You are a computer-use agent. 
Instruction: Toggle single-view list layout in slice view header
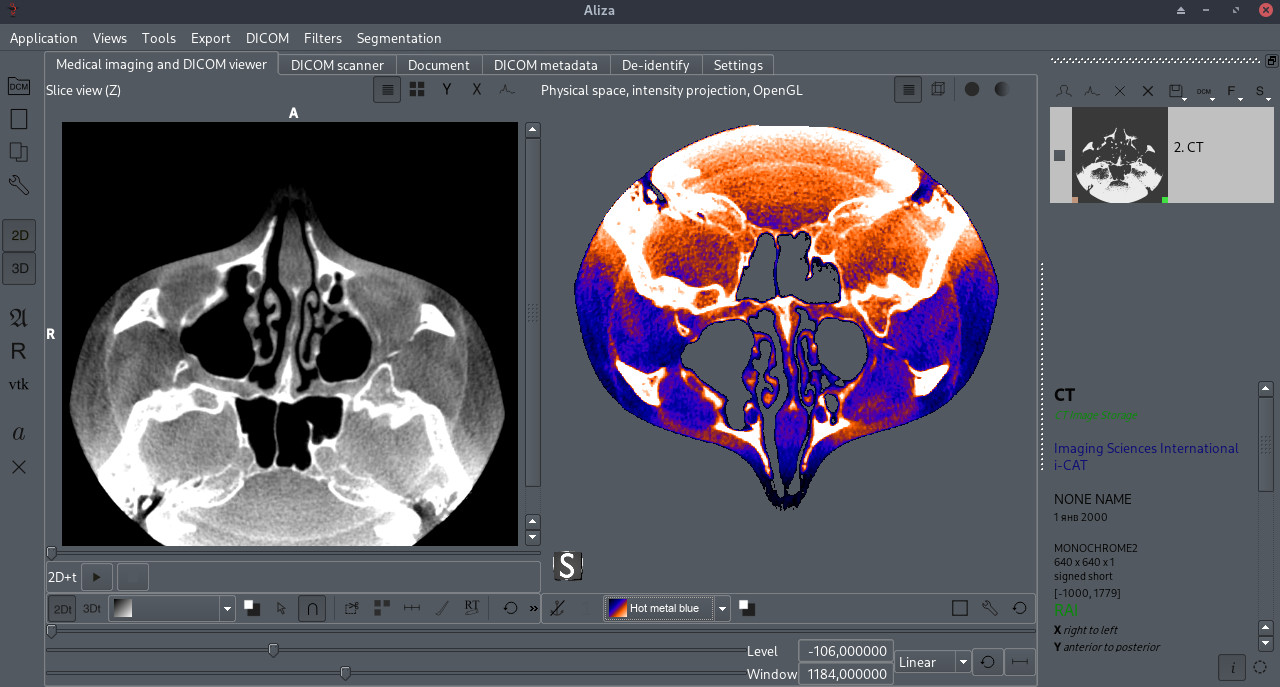pyautogui.click(x=388, y=89)
